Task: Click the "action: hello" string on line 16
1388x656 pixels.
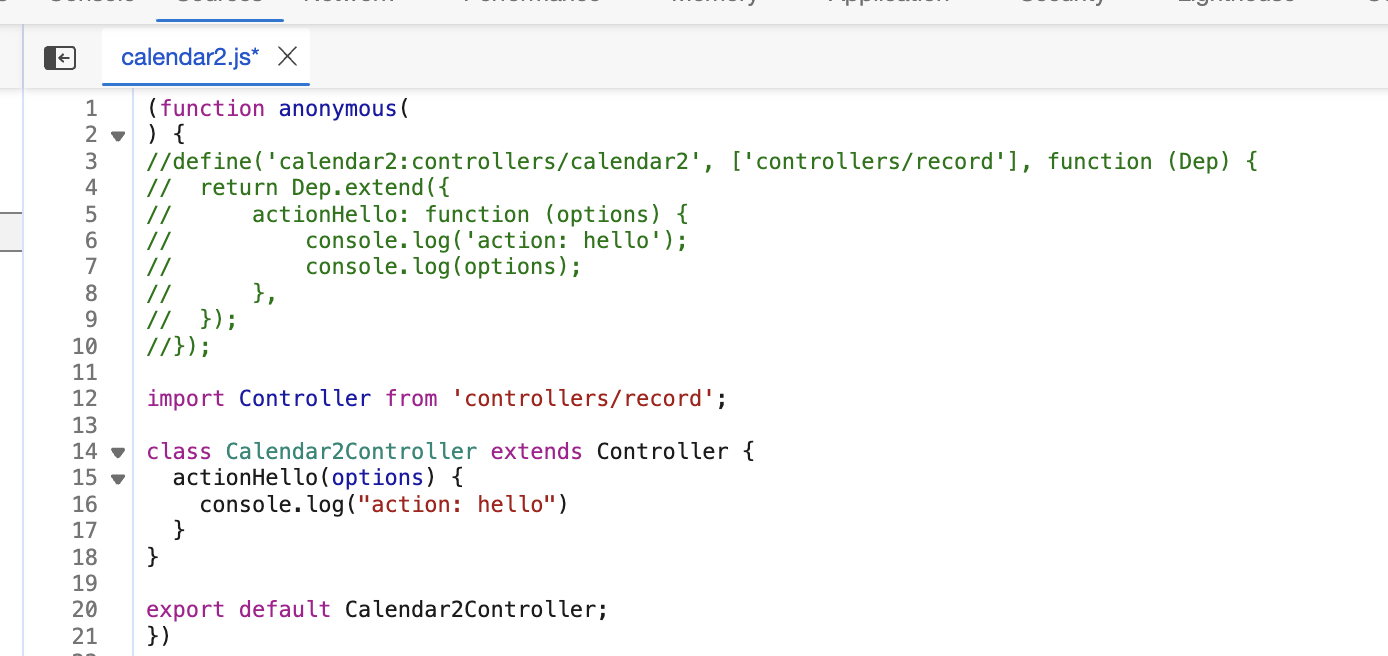Action: [462, 504]
